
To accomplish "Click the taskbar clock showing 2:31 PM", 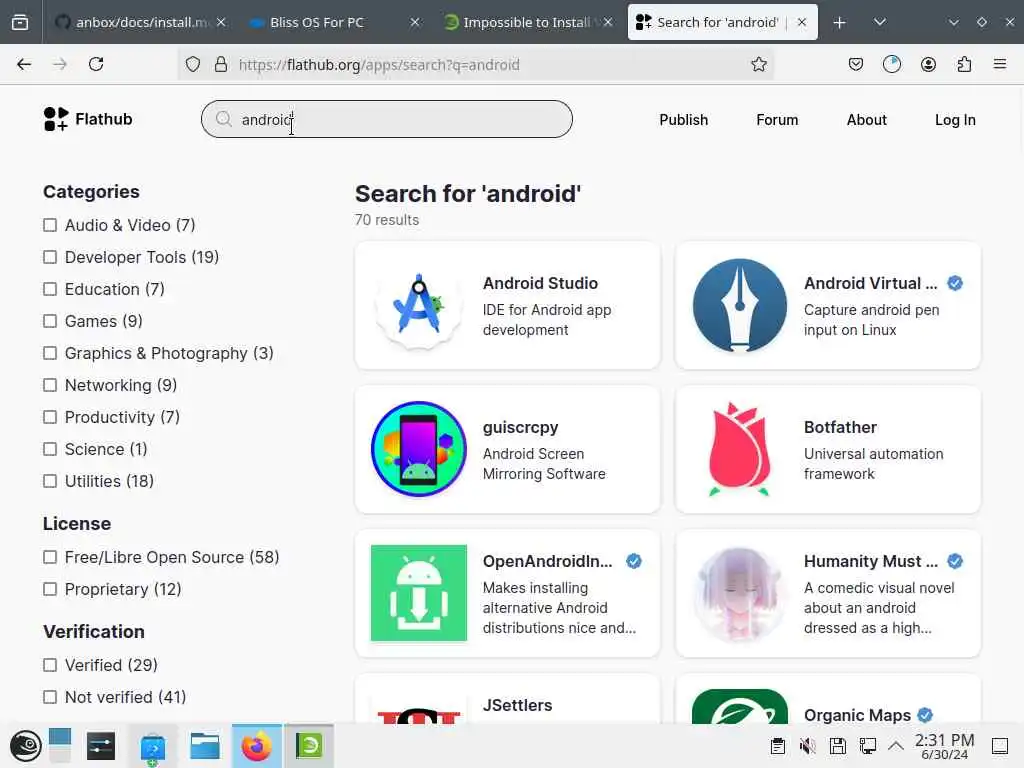I will pos(944,746).
